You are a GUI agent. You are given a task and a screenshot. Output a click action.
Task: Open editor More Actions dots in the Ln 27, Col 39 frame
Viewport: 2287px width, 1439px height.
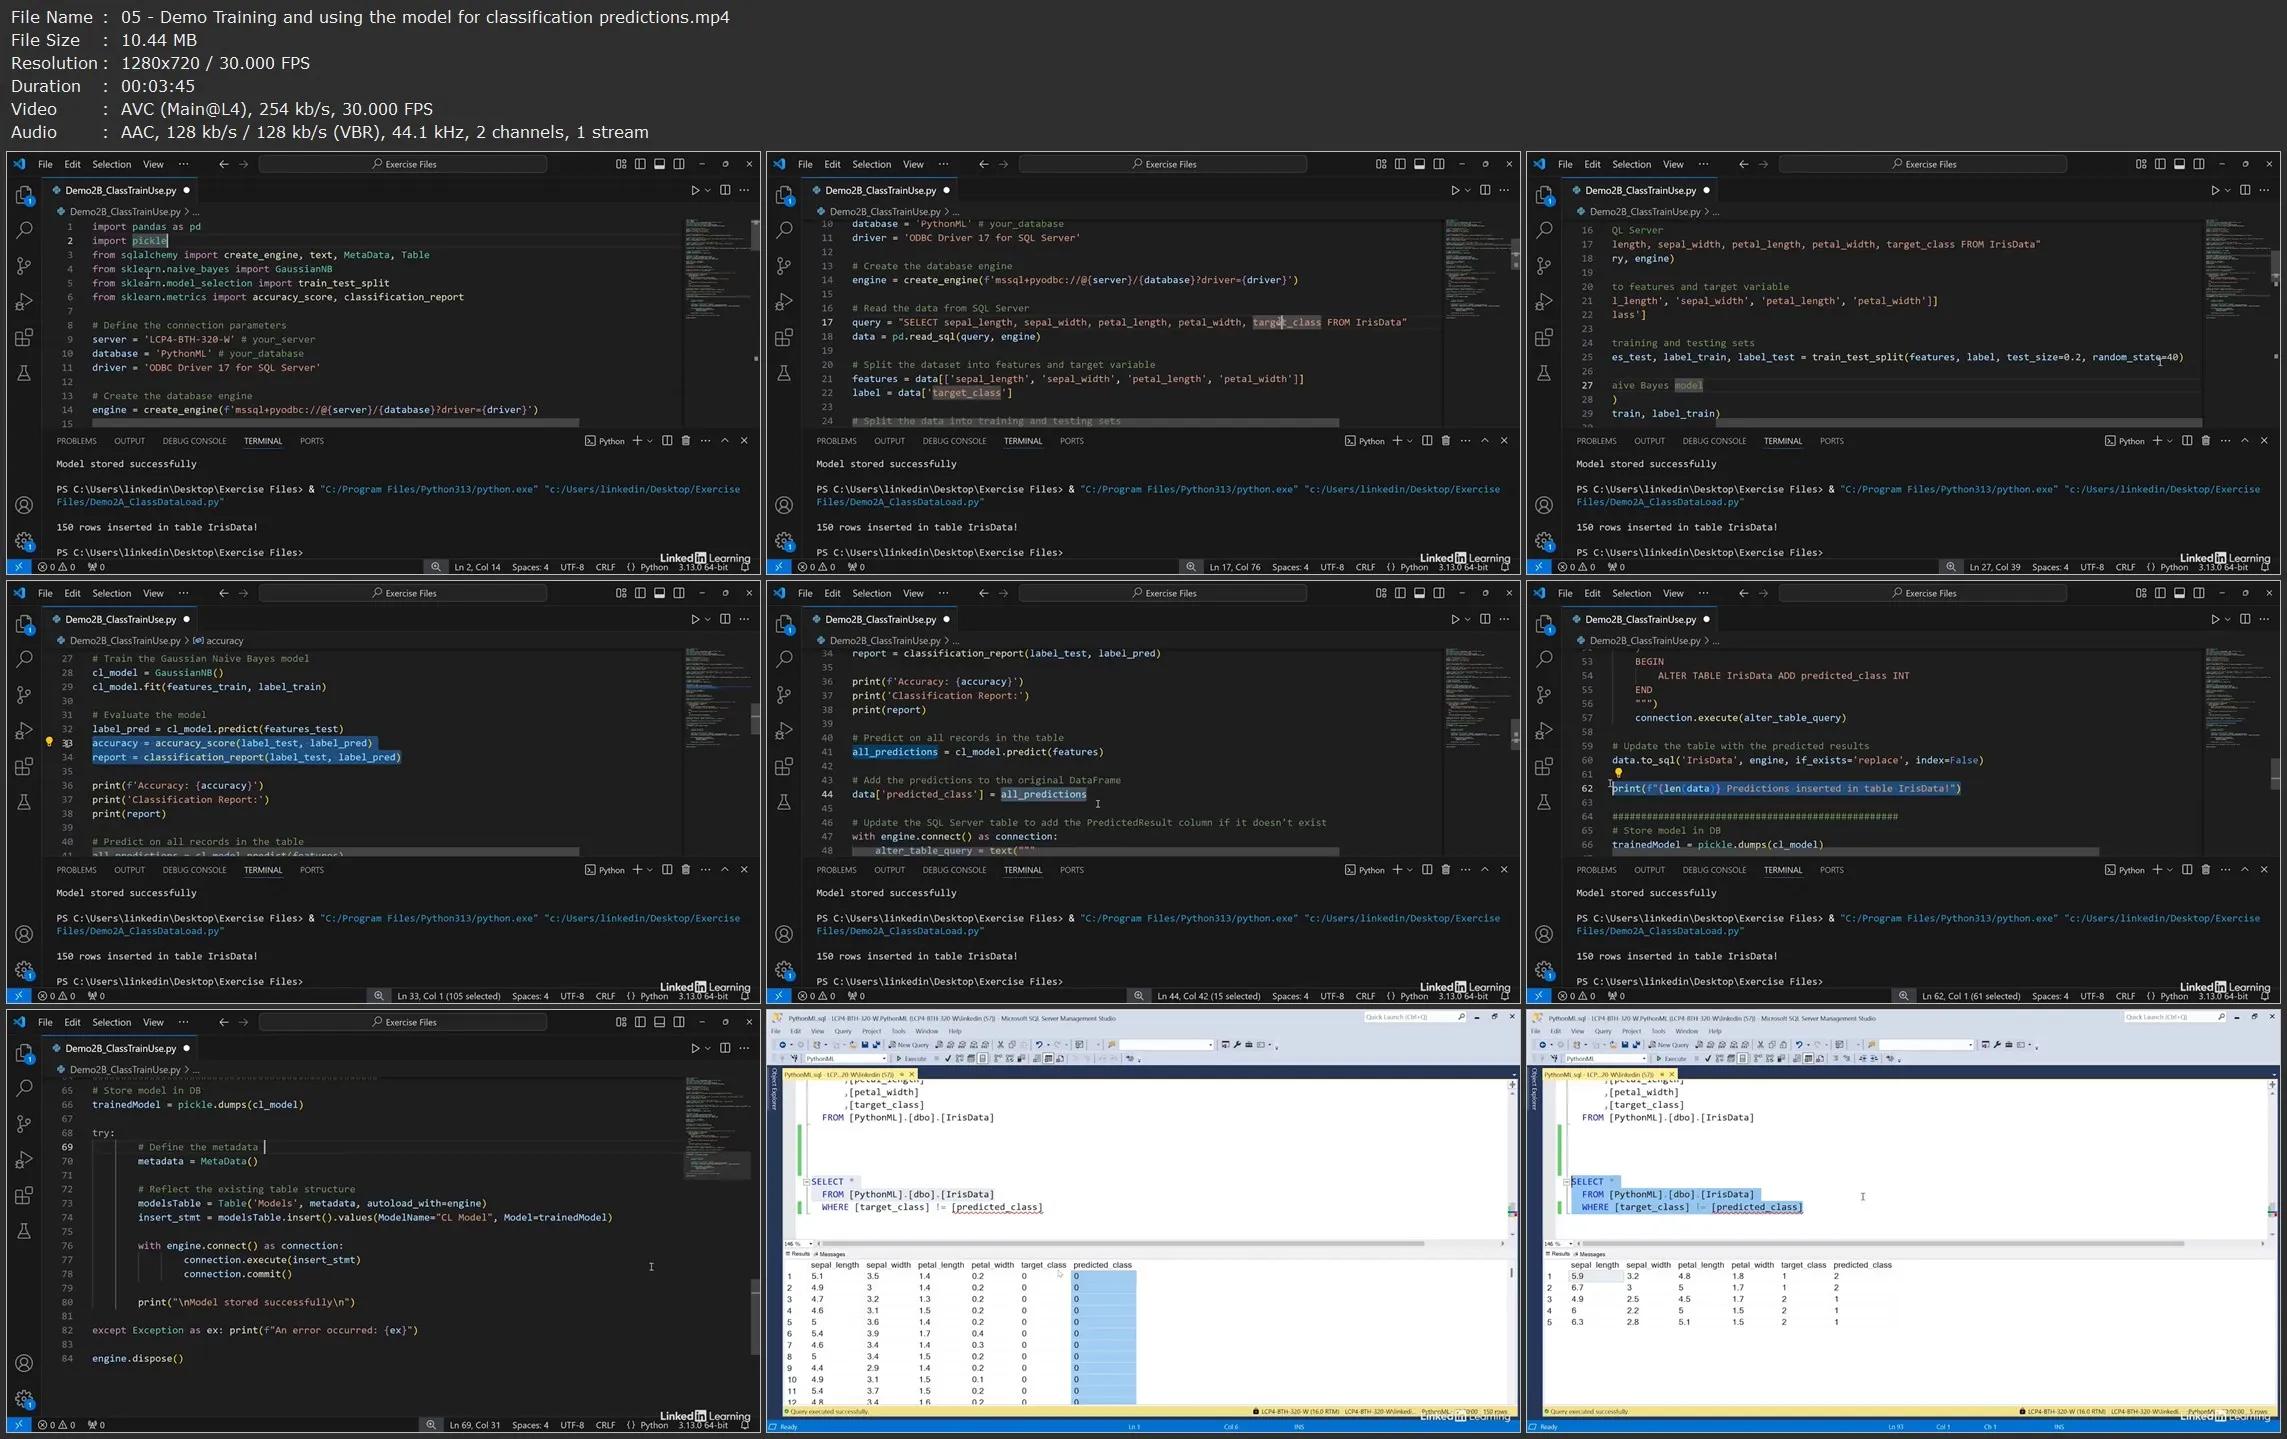[2264, 190]
